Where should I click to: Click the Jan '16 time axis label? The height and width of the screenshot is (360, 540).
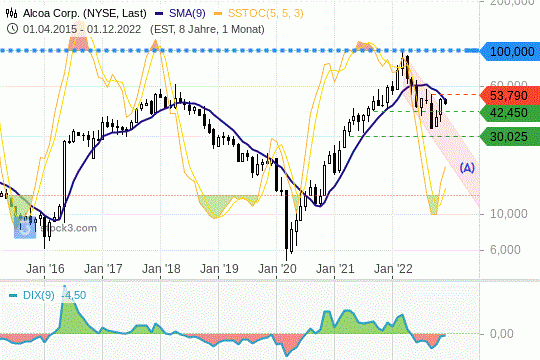point(45,269)
